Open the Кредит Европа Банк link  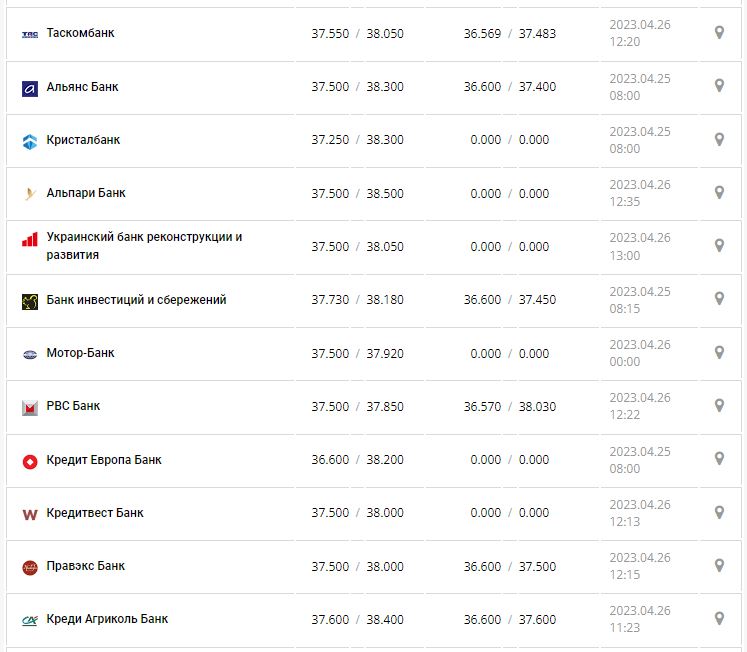104,460
